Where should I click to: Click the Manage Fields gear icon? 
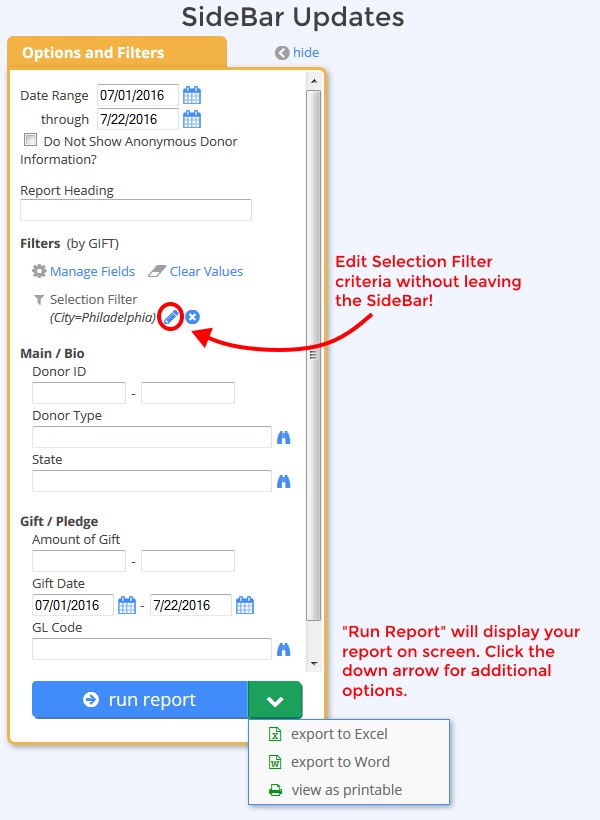click(x=39, y=271)
